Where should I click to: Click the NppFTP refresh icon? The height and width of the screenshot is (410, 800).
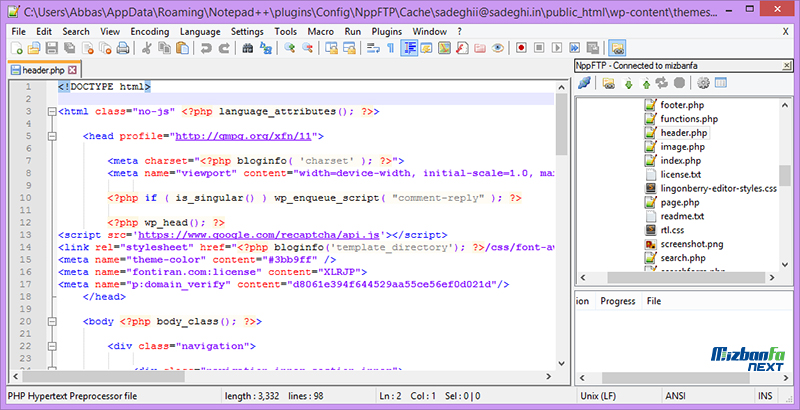pyautogui.click(x=662, y=83)
